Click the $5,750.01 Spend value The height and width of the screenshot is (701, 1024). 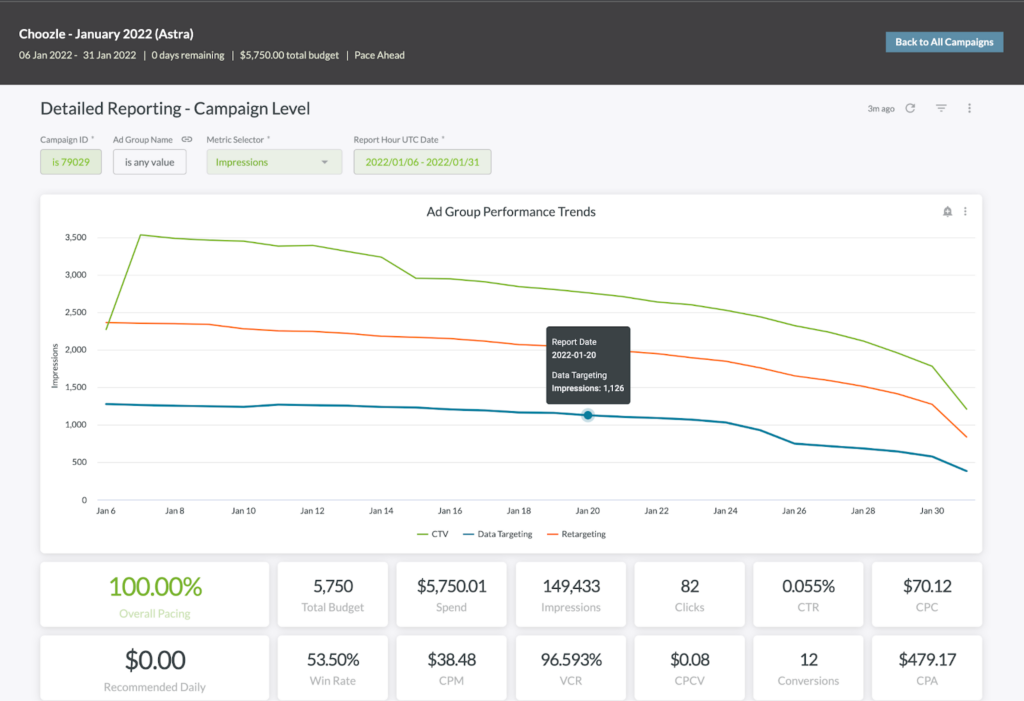coord(451,587)
